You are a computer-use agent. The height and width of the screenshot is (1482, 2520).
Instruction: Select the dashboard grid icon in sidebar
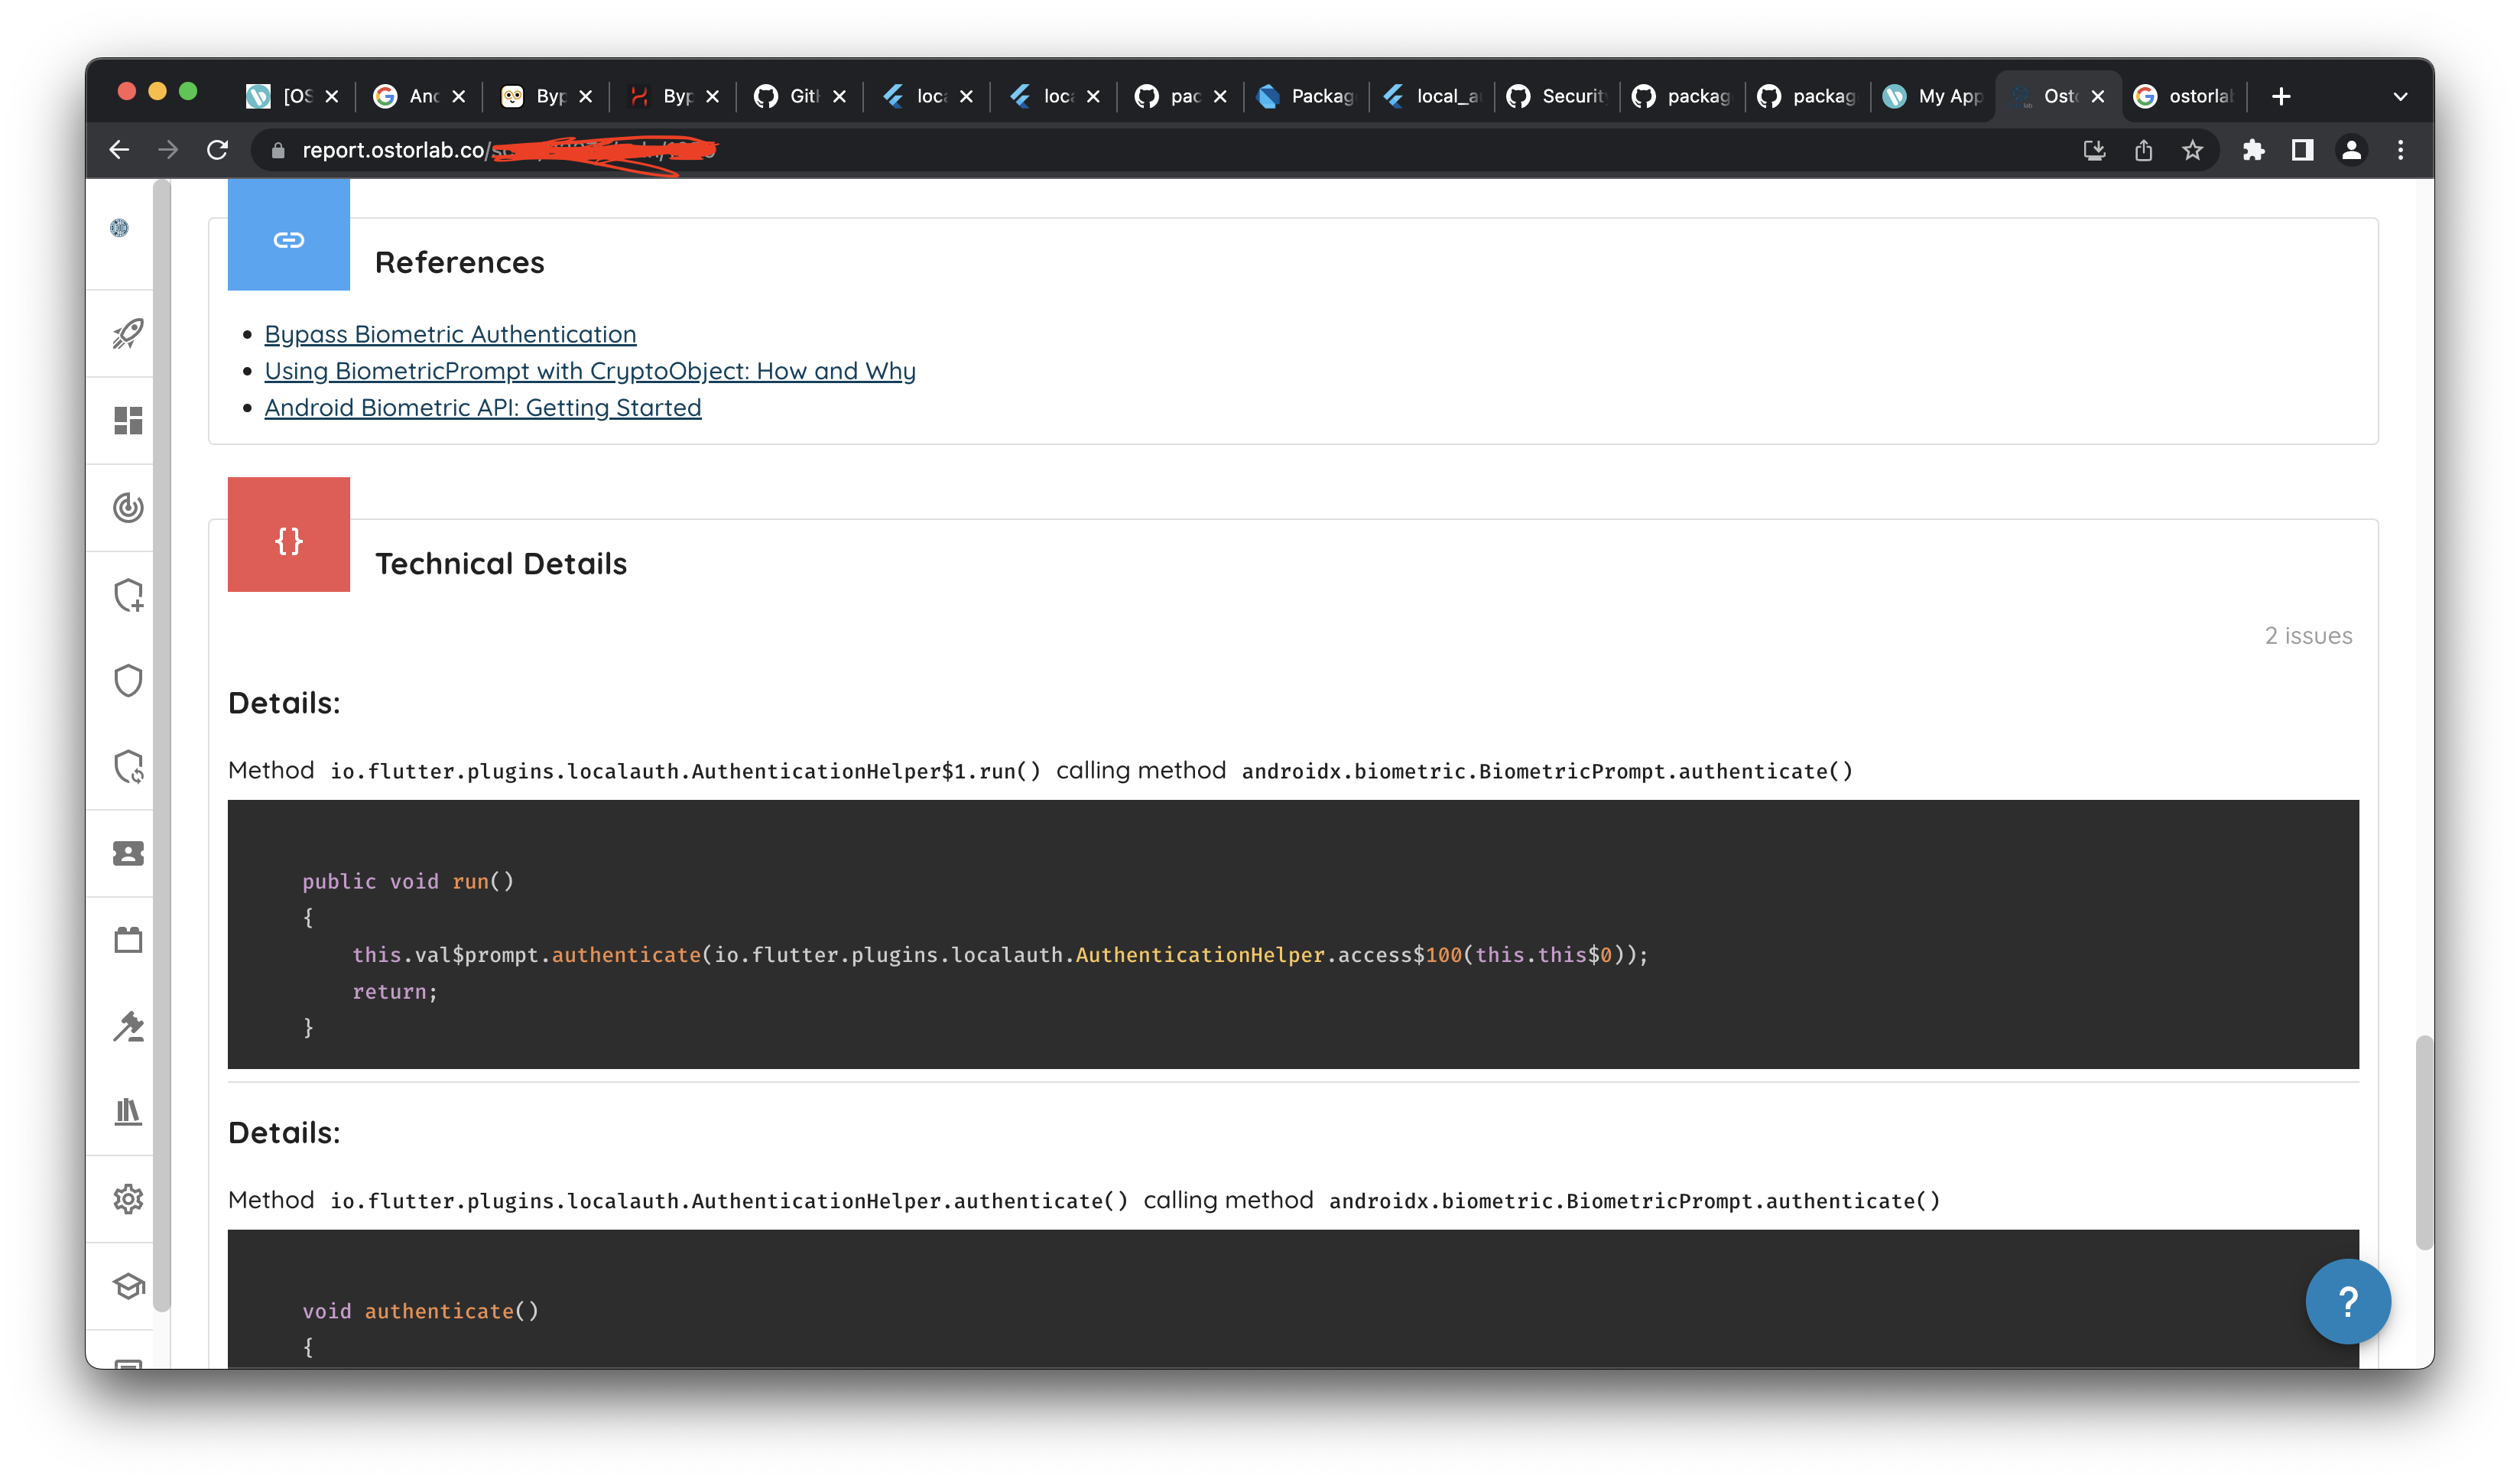tap(128, 421)
